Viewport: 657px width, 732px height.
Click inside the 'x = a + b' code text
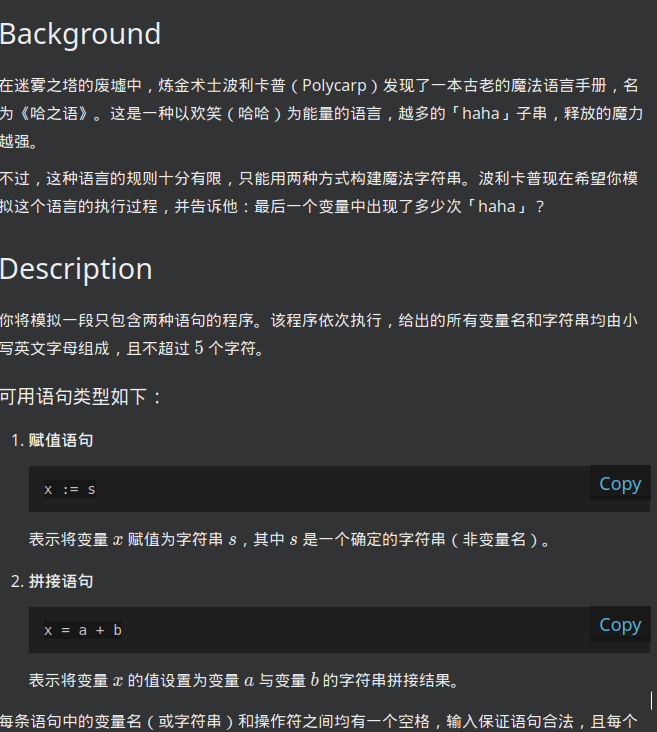click(83, 630)
